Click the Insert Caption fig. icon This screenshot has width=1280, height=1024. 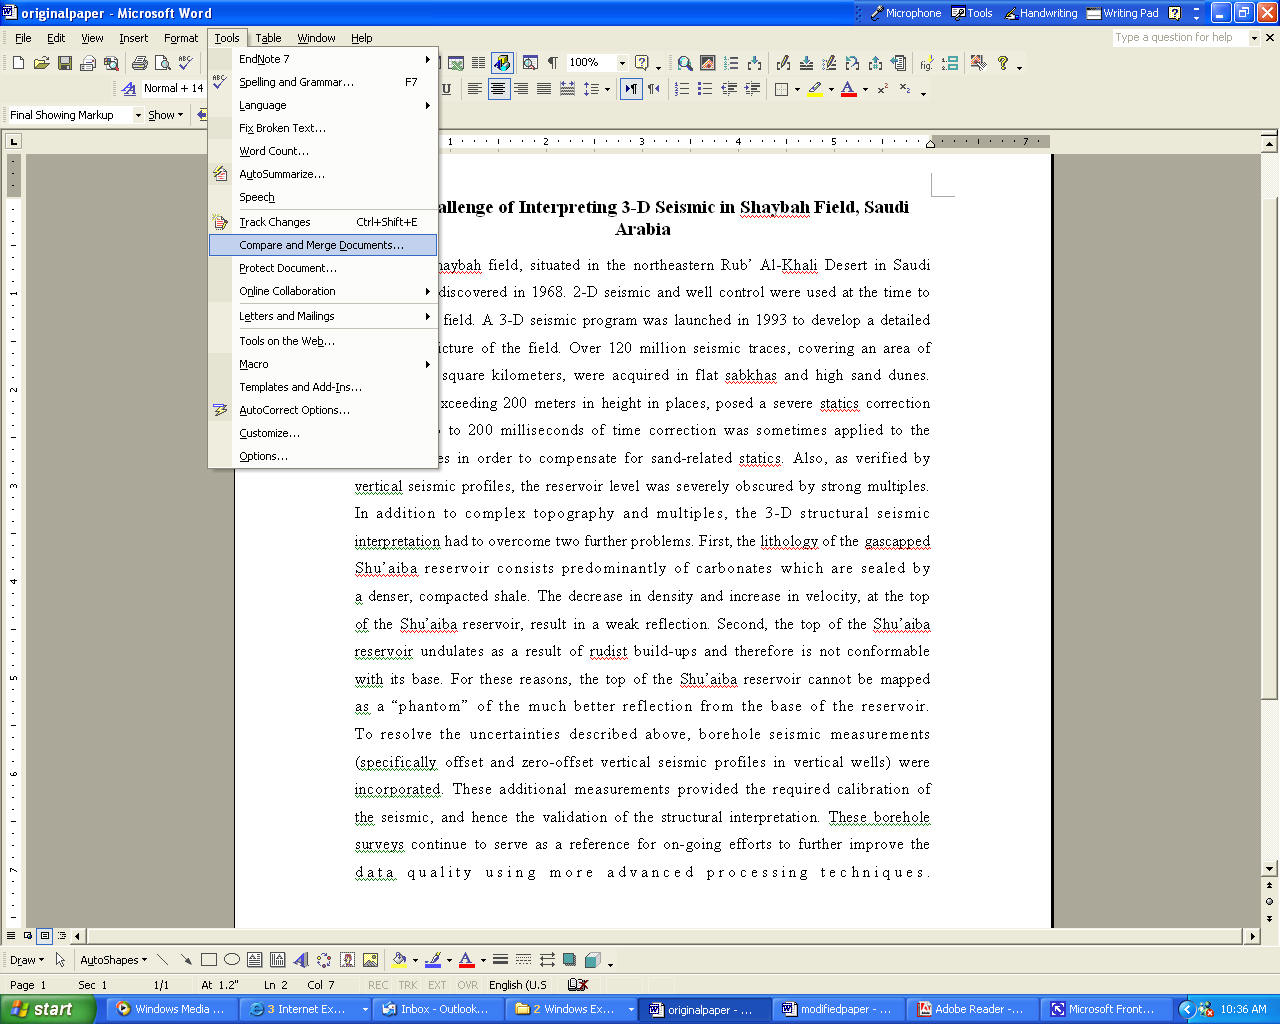927,63
